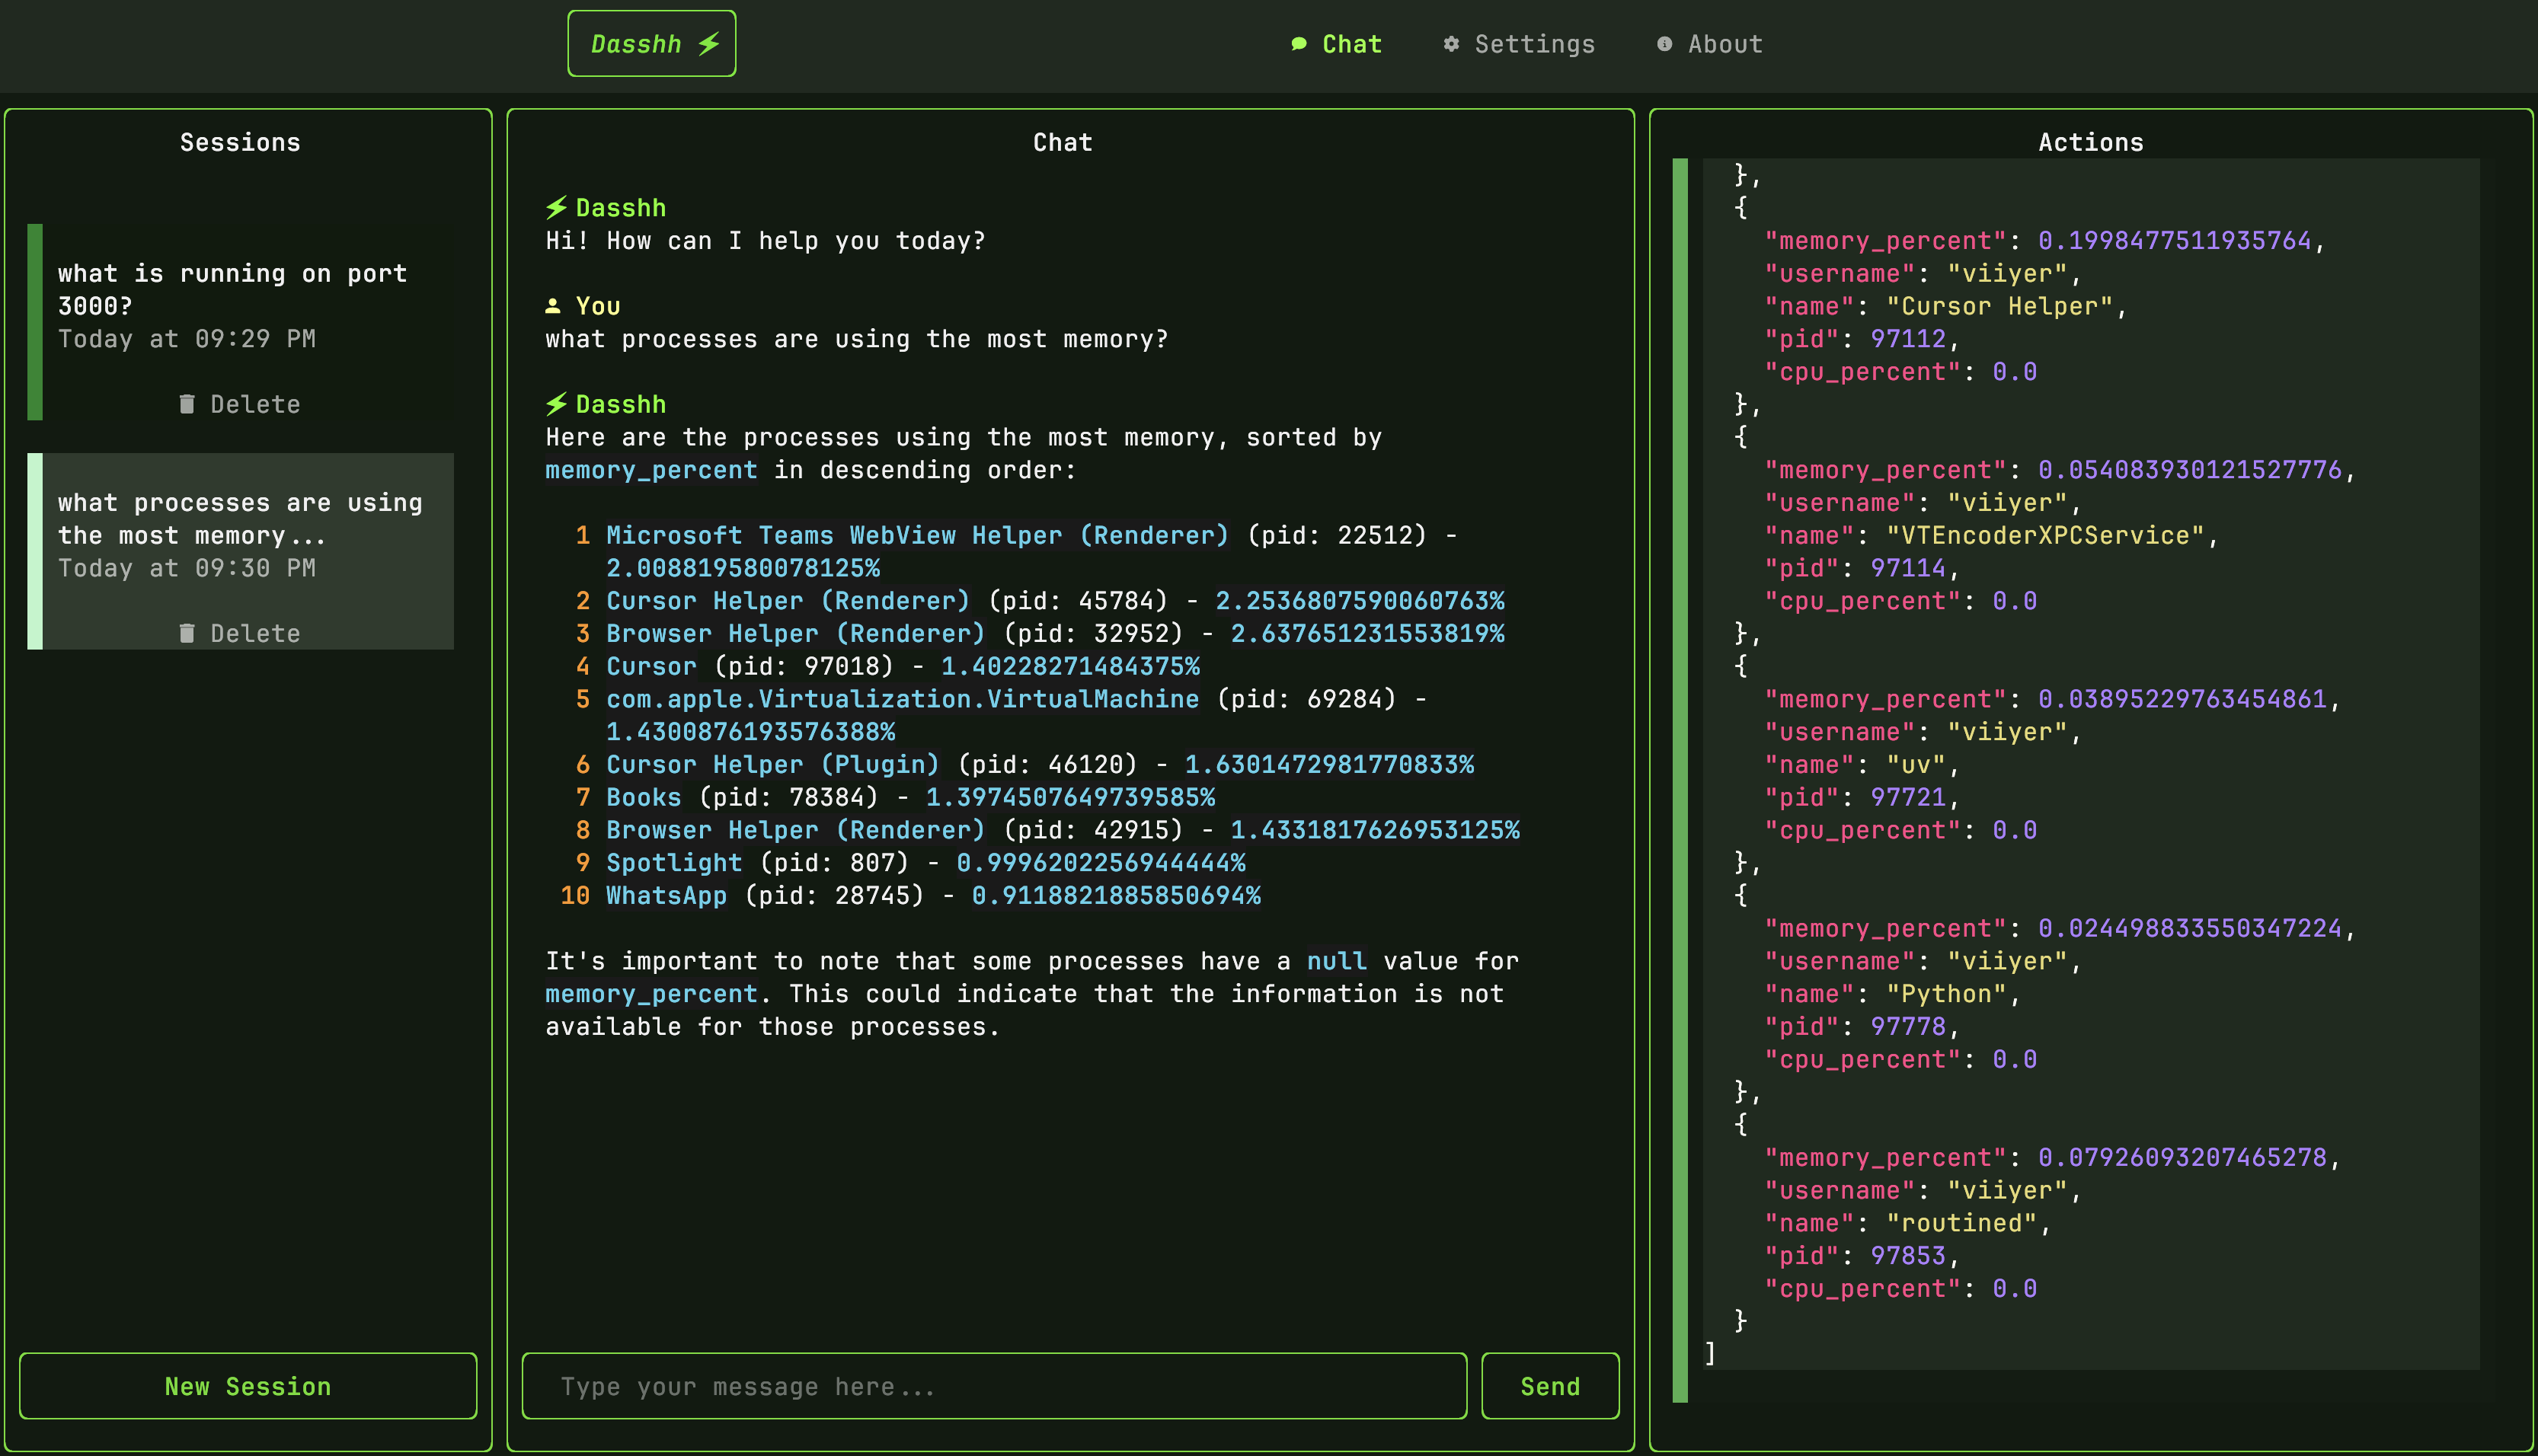Screen dimensions: 2538x1456
Task: Click 'Actions' panel heading
Action: coord(2091,142)
